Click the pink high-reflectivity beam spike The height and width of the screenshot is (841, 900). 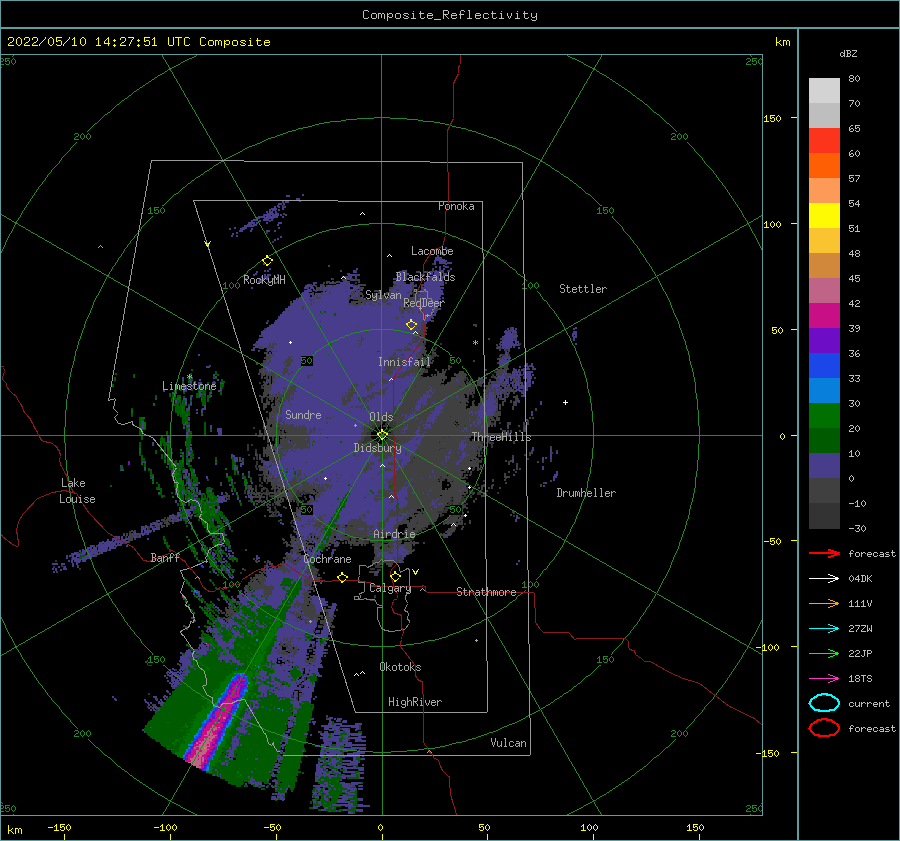218,720
